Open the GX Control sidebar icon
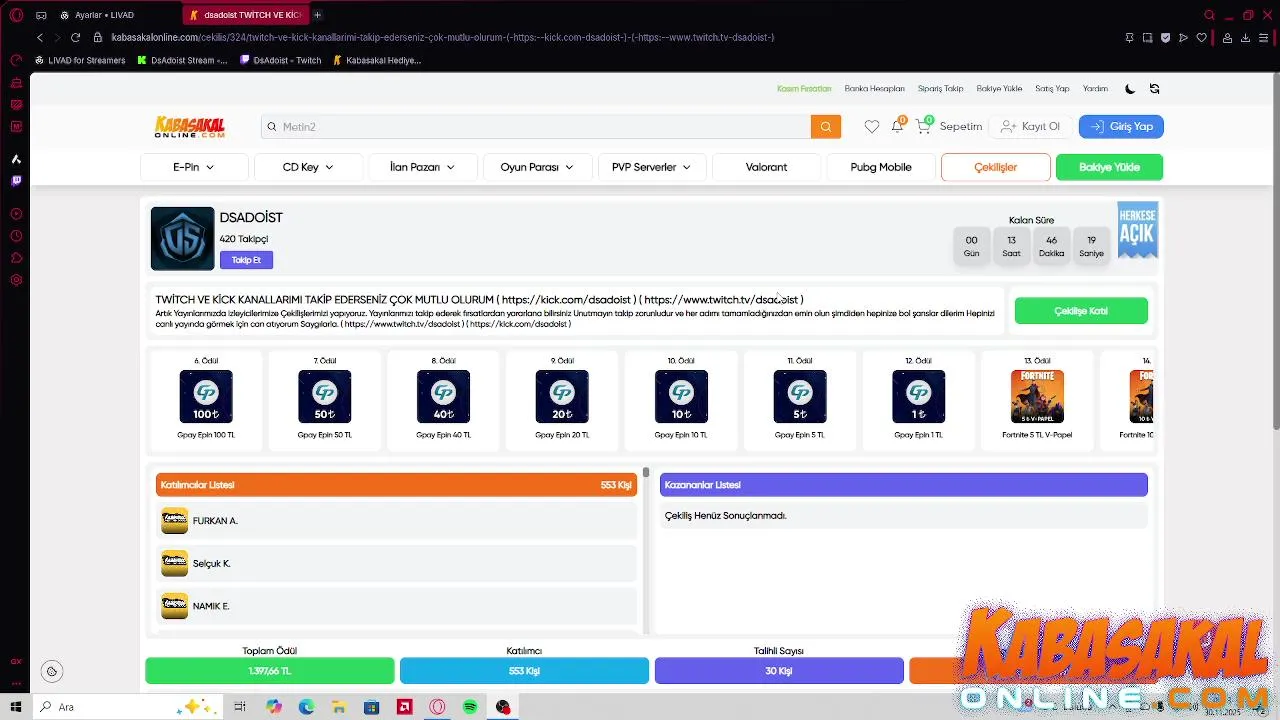This screenshot has height=720, width=1280. [x=16, y=60]
